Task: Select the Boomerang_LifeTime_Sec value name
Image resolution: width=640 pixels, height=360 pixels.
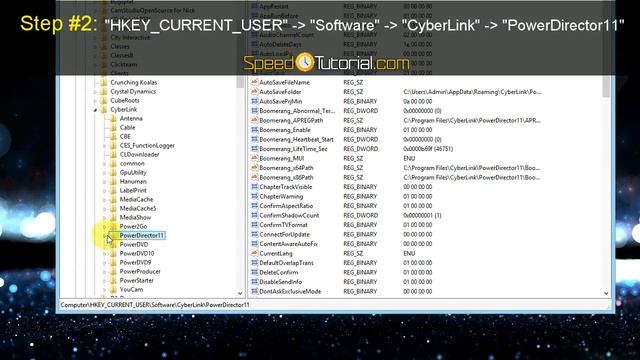Action: click(293, 149)
